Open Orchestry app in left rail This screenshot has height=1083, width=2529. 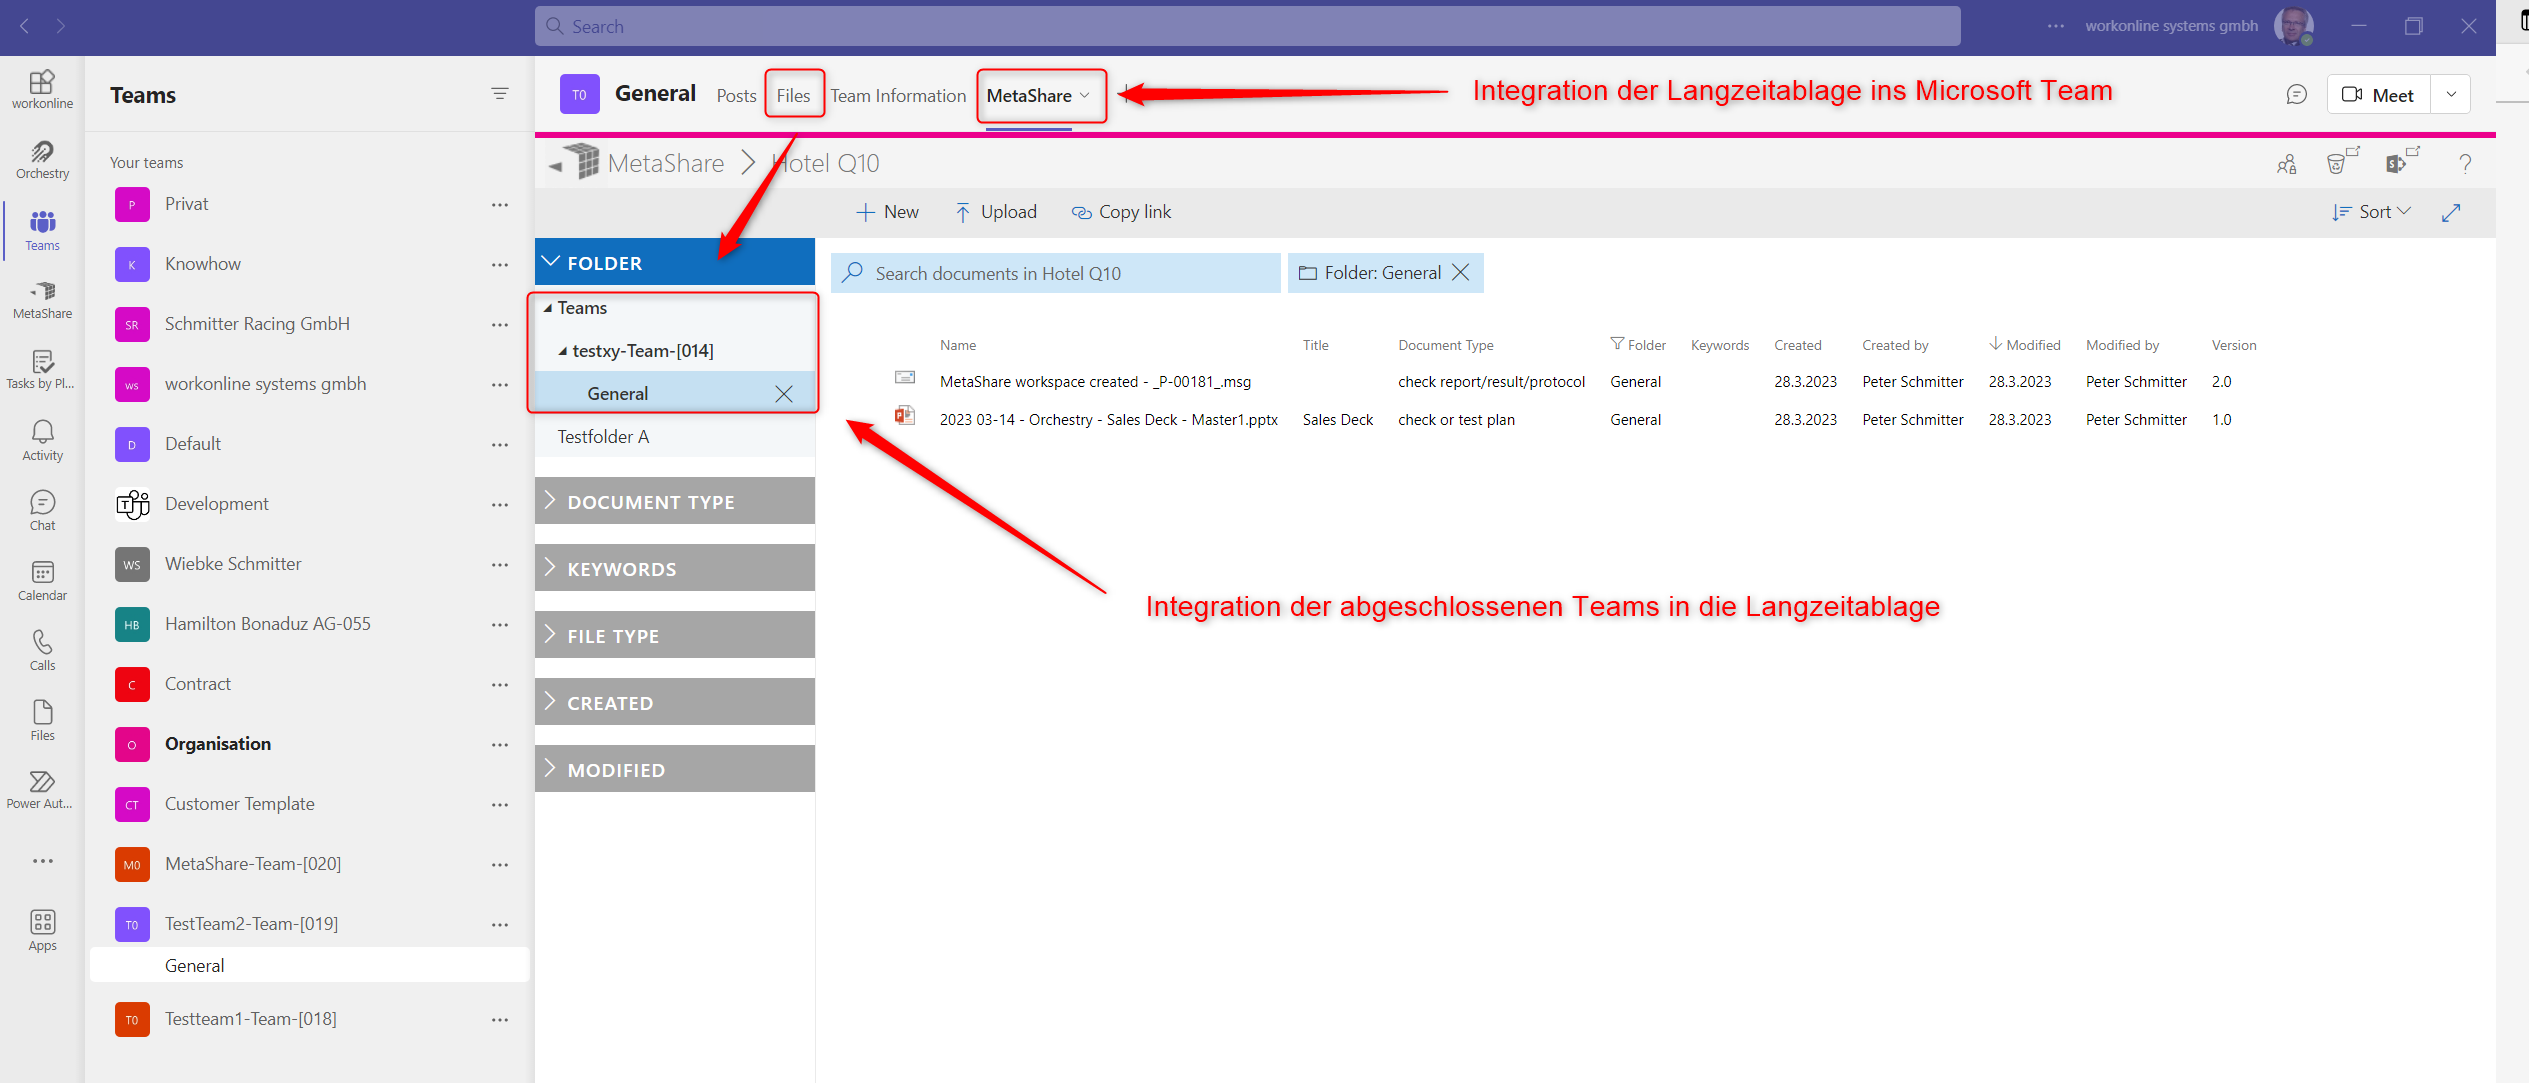click(x=42, y=159)
